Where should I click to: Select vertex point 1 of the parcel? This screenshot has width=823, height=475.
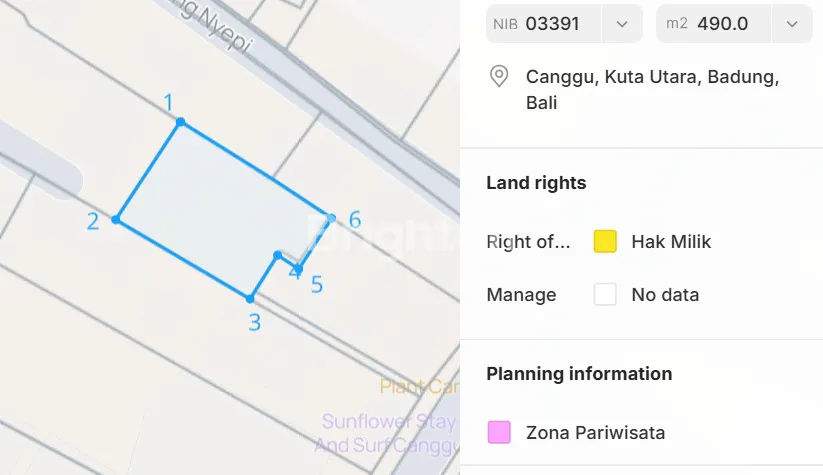181,122
